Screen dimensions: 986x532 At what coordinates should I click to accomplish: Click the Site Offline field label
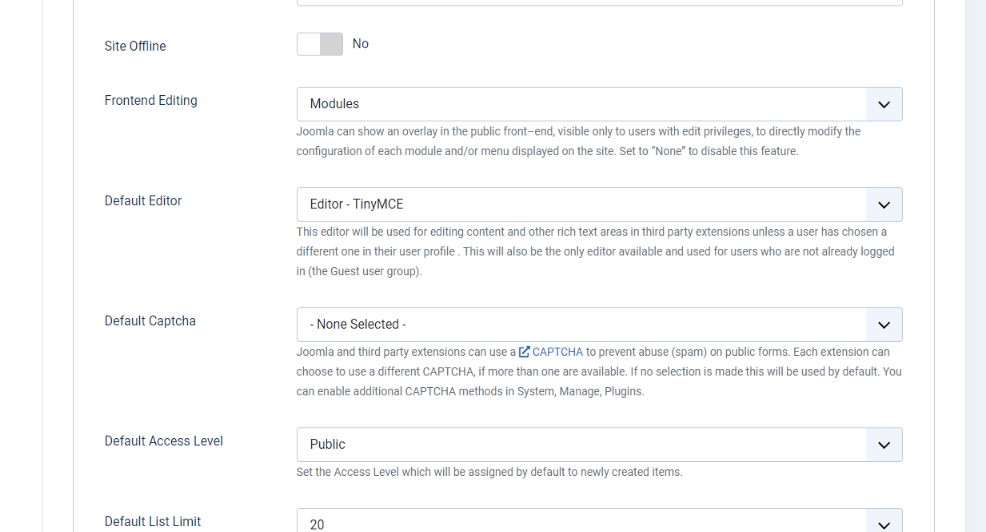(135, 46)
